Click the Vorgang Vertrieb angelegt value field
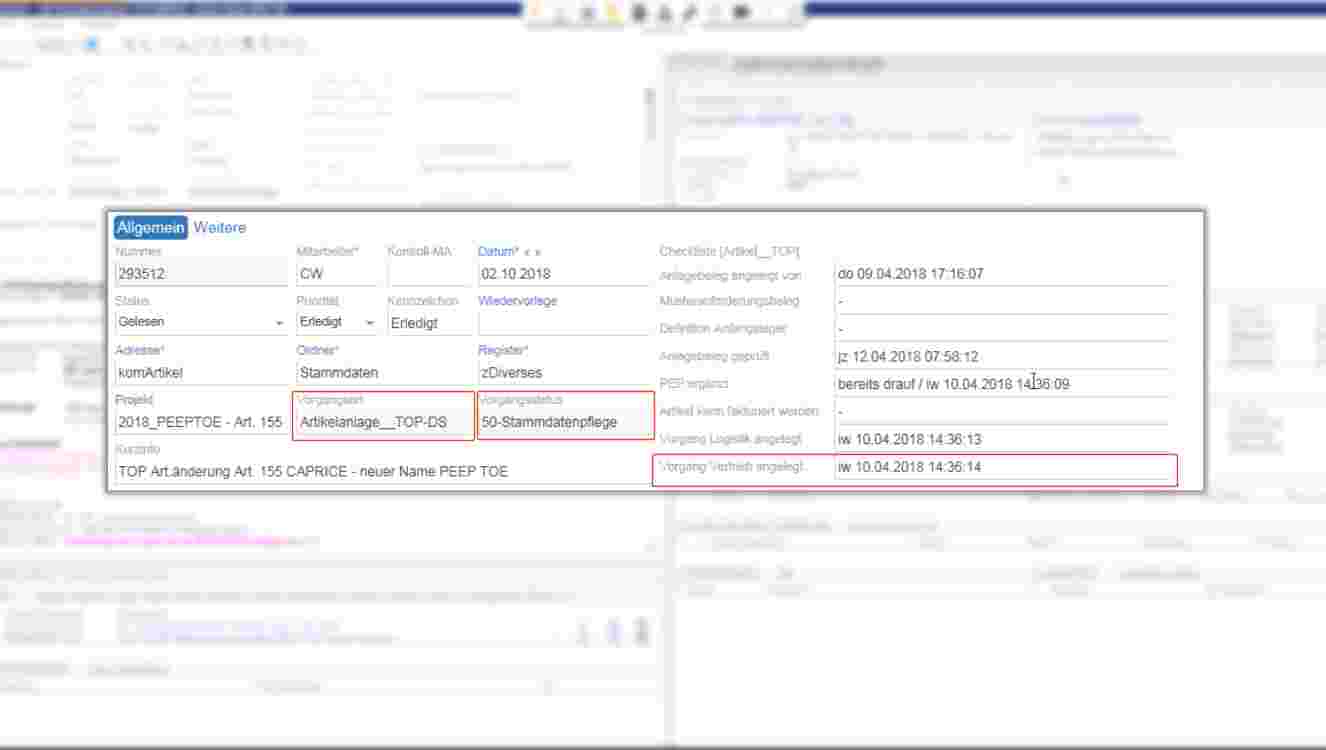This screenshot has height=750, width=1326. (1000, 467)
